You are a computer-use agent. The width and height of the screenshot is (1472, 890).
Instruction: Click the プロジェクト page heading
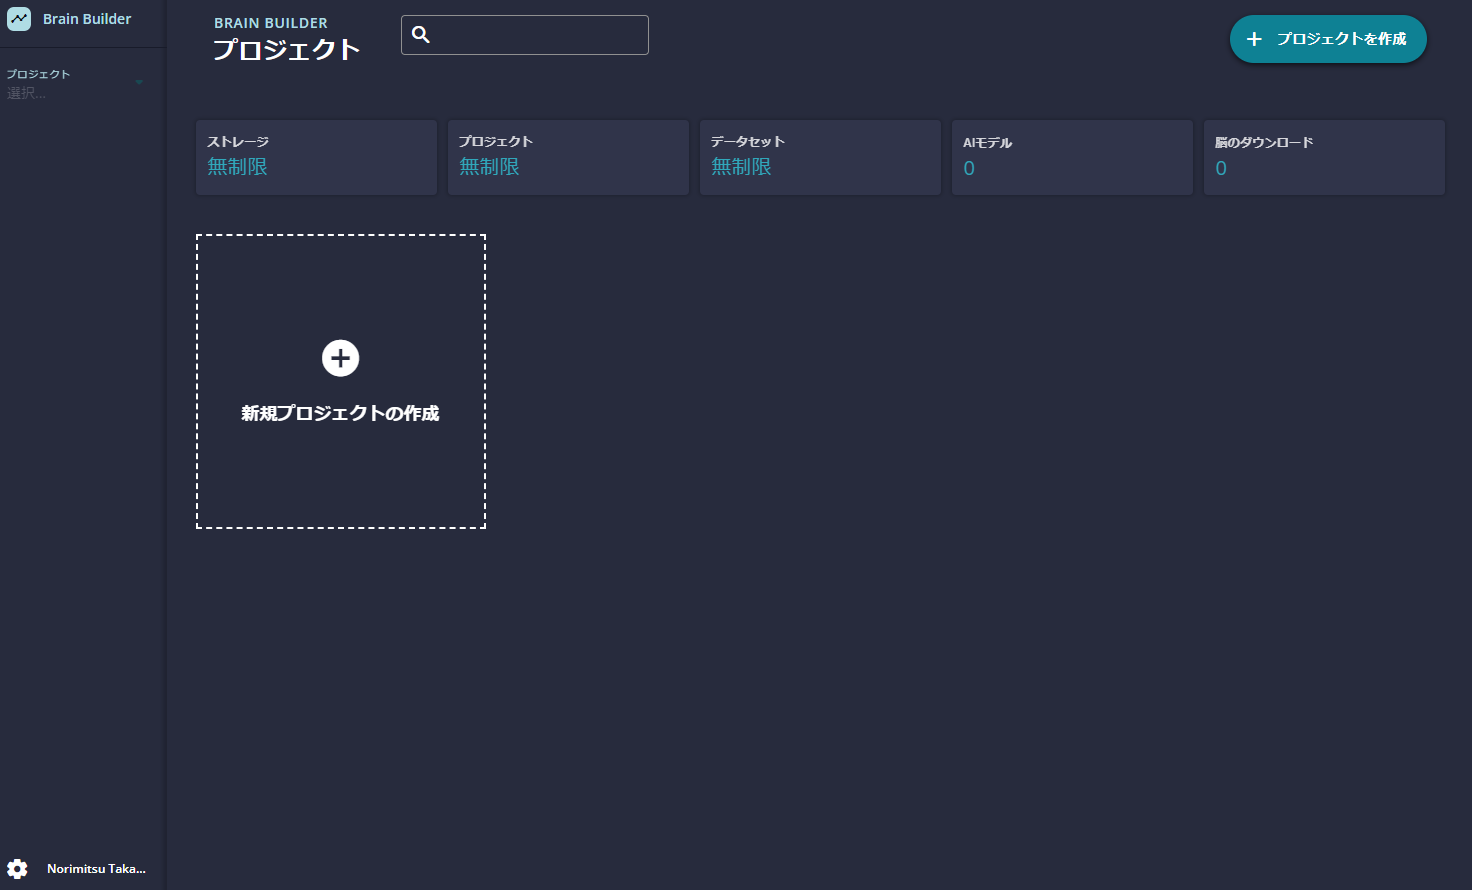point(287,49)
